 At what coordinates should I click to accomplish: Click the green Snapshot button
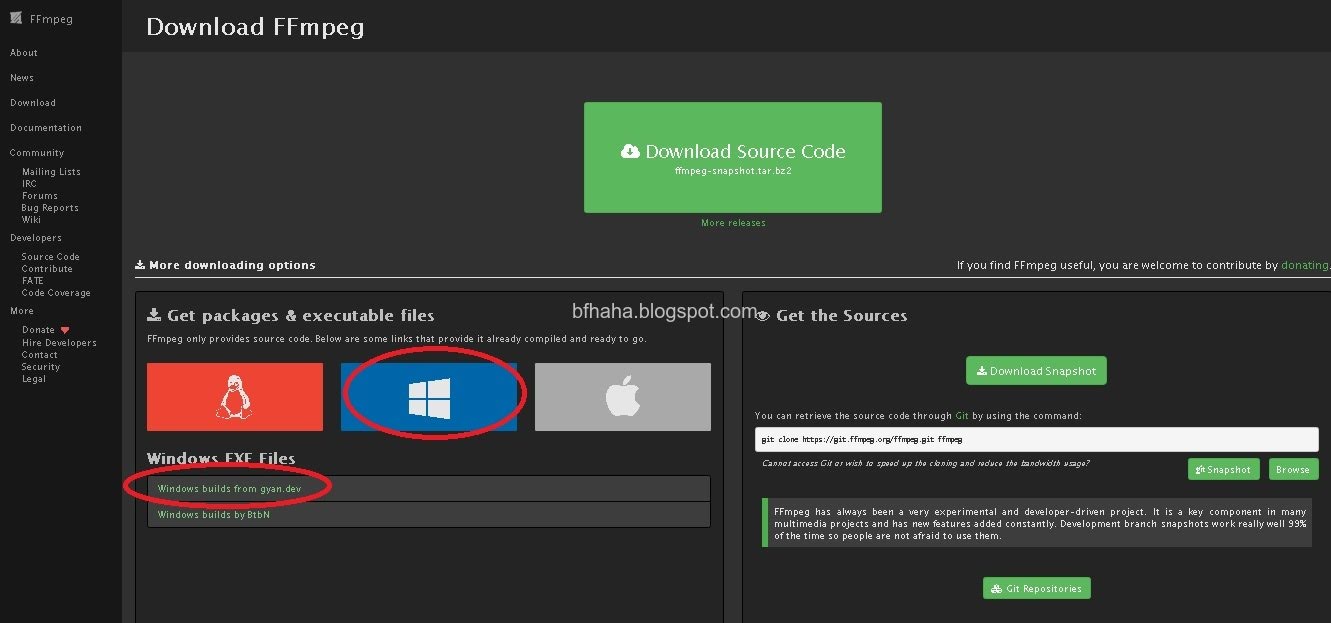click(x=1223, y=469)
